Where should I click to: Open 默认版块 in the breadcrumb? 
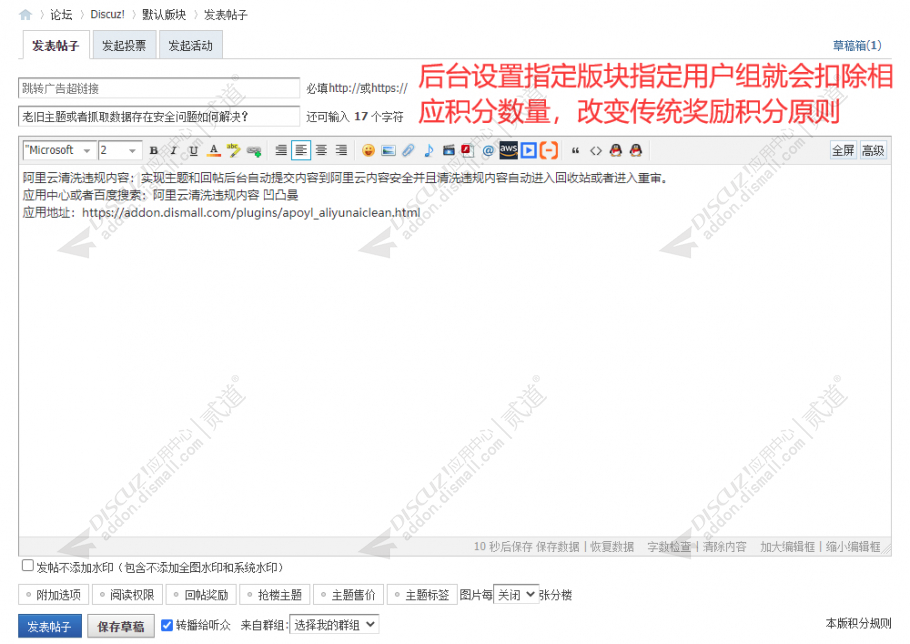click(x=164, y=15)
